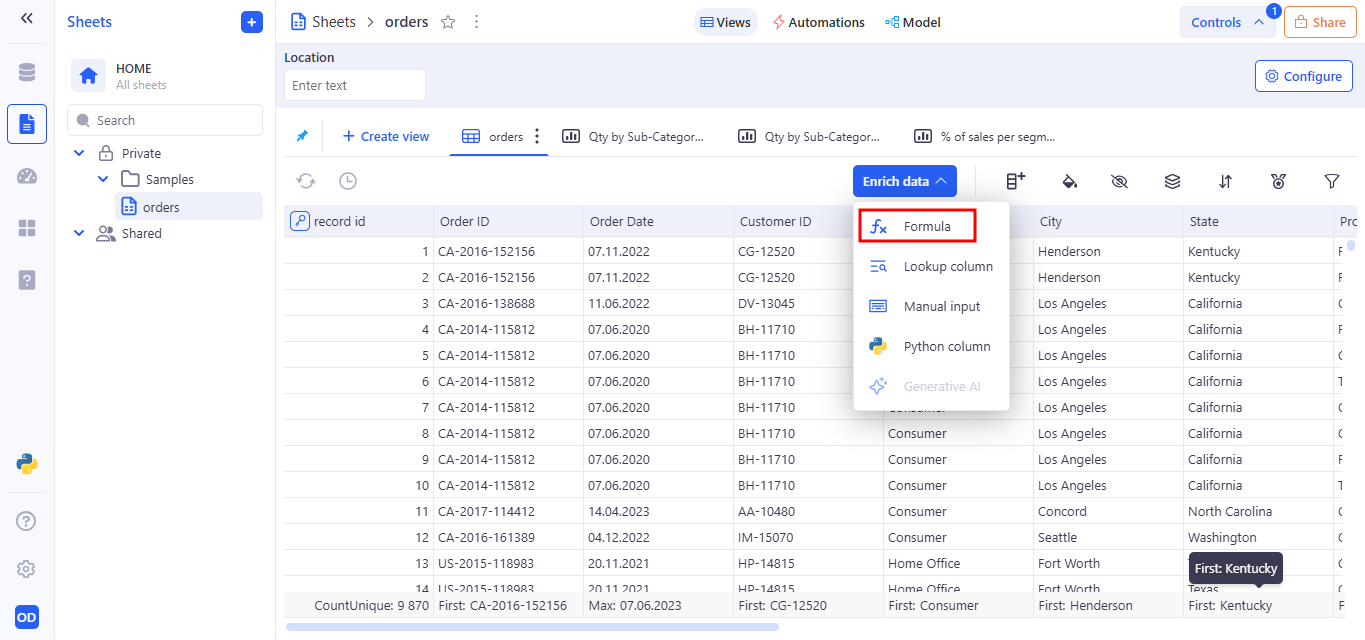Select Formula from the enrich menu
Viewport: 1365px width, 640px height.
(917, 227)
